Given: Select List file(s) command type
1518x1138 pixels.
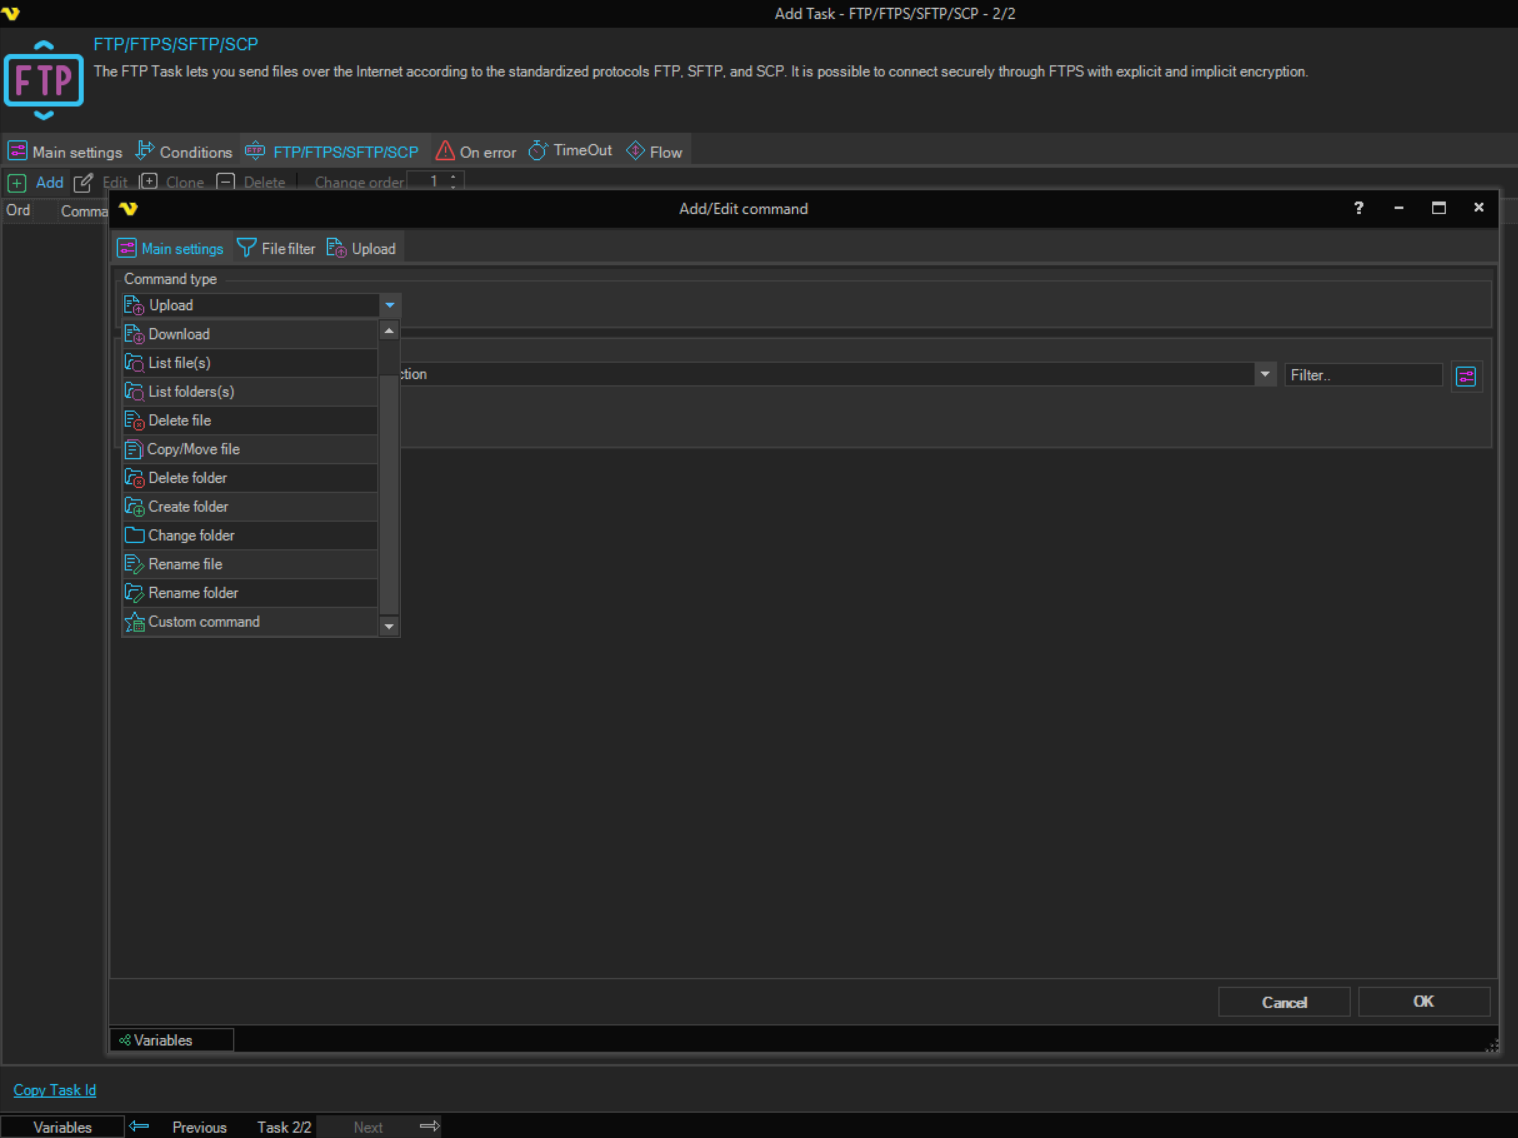Looking at the screenshot, I should click(250, 363).
